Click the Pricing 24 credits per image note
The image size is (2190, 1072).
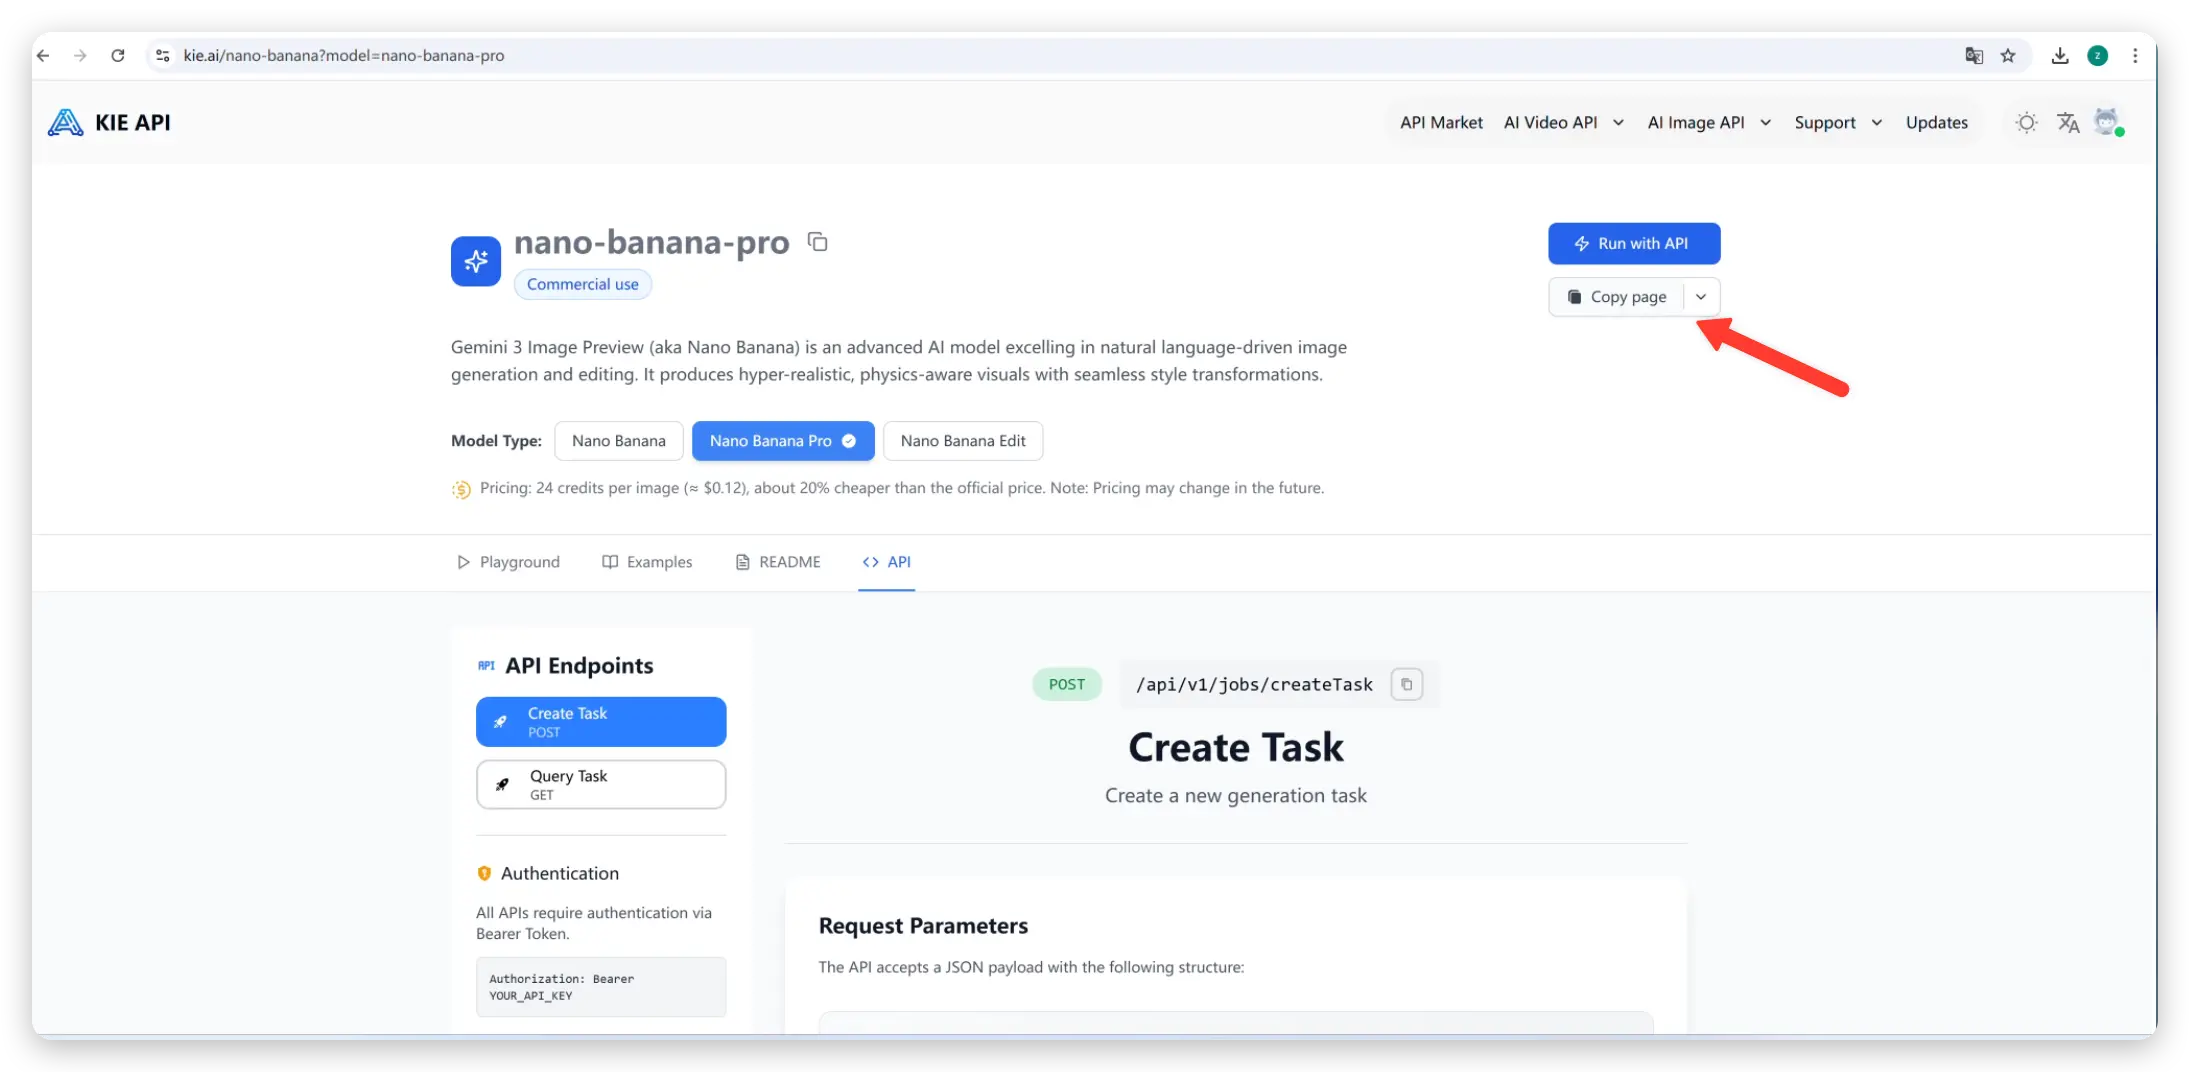902,489
